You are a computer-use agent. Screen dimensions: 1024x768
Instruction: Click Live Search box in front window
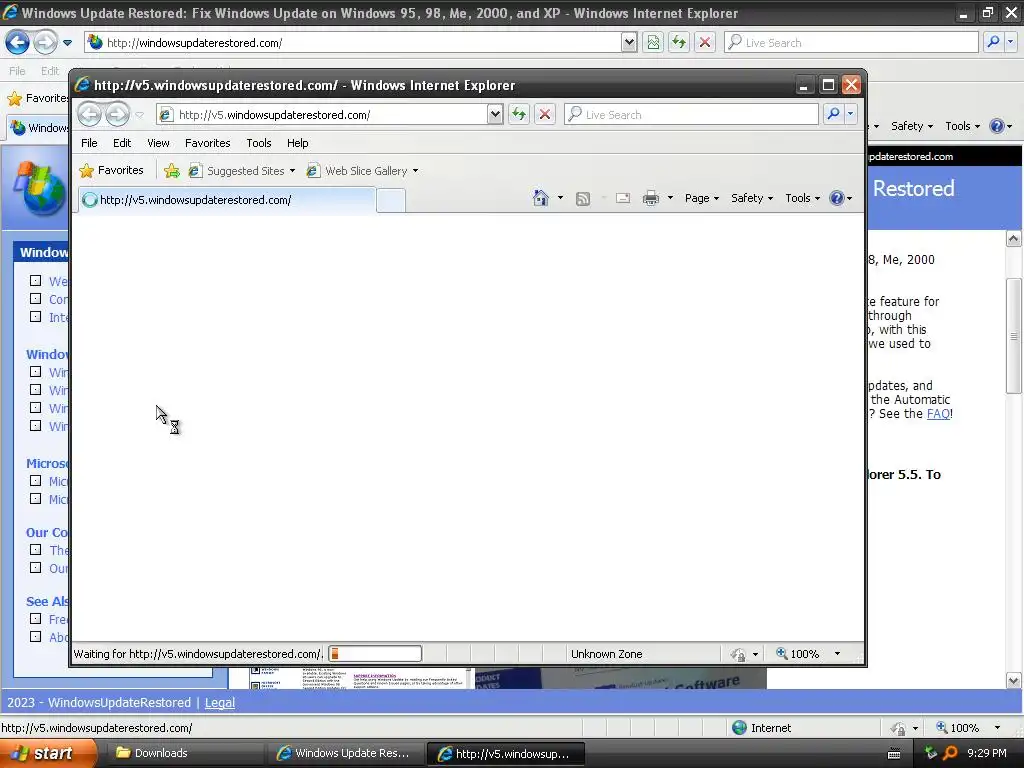pos(691,114)
